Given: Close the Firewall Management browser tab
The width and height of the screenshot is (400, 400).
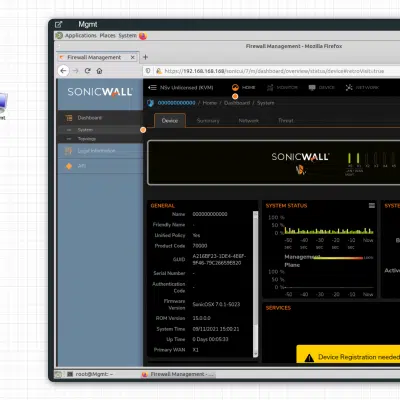Looking at the screenshot, I should coord(133,57).
